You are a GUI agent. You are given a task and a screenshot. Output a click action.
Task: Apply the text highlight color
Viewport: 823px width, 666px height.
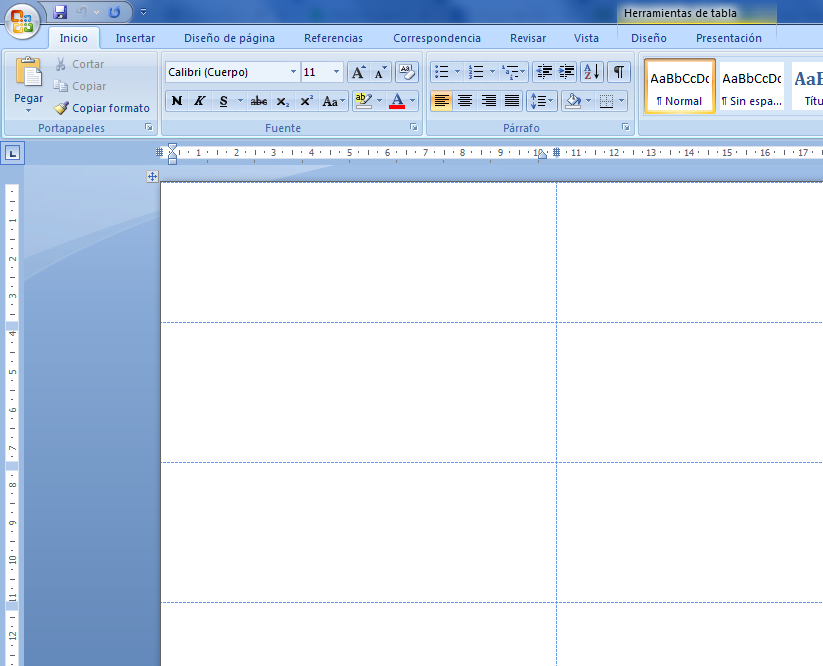coord(363,101)
